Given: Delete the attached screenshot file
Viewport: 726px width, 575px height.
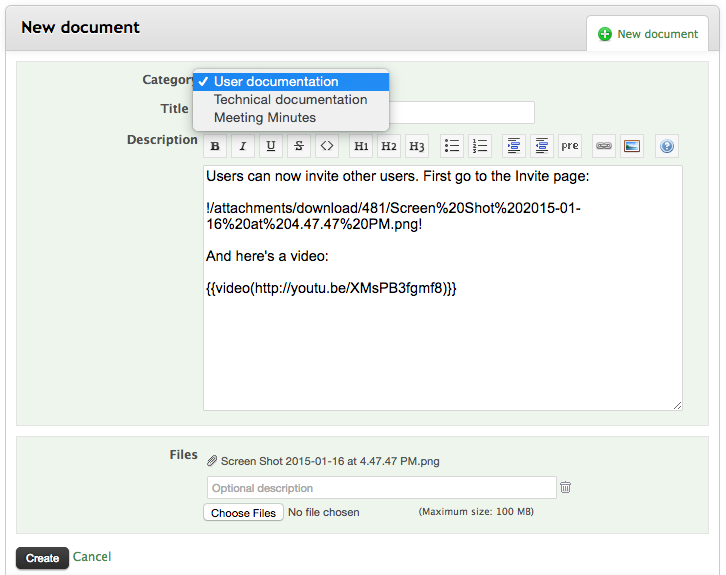Looking at the screenshot, I should click(565, 487).
